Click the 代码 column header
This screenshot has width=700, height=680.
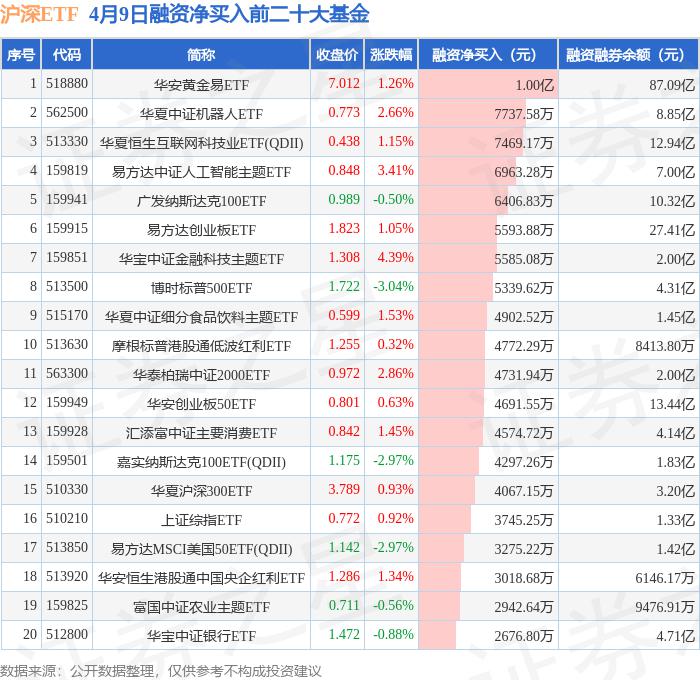tap(67, 54)
